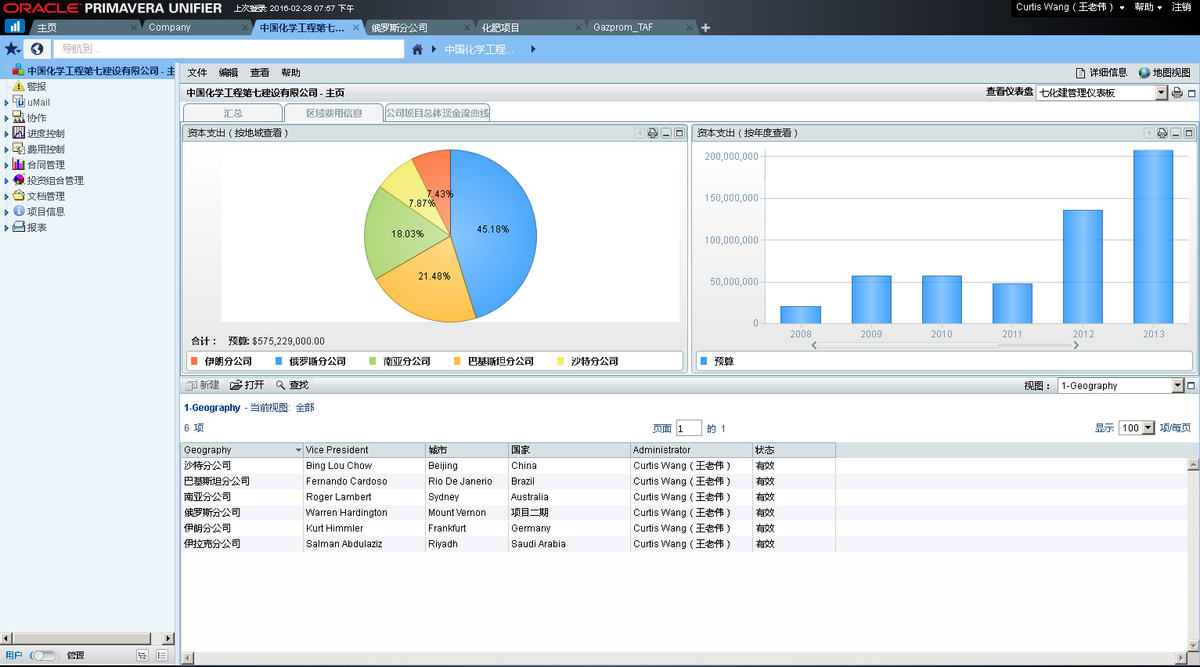Expand the 报表 tree node

click(x=7, y=227)
